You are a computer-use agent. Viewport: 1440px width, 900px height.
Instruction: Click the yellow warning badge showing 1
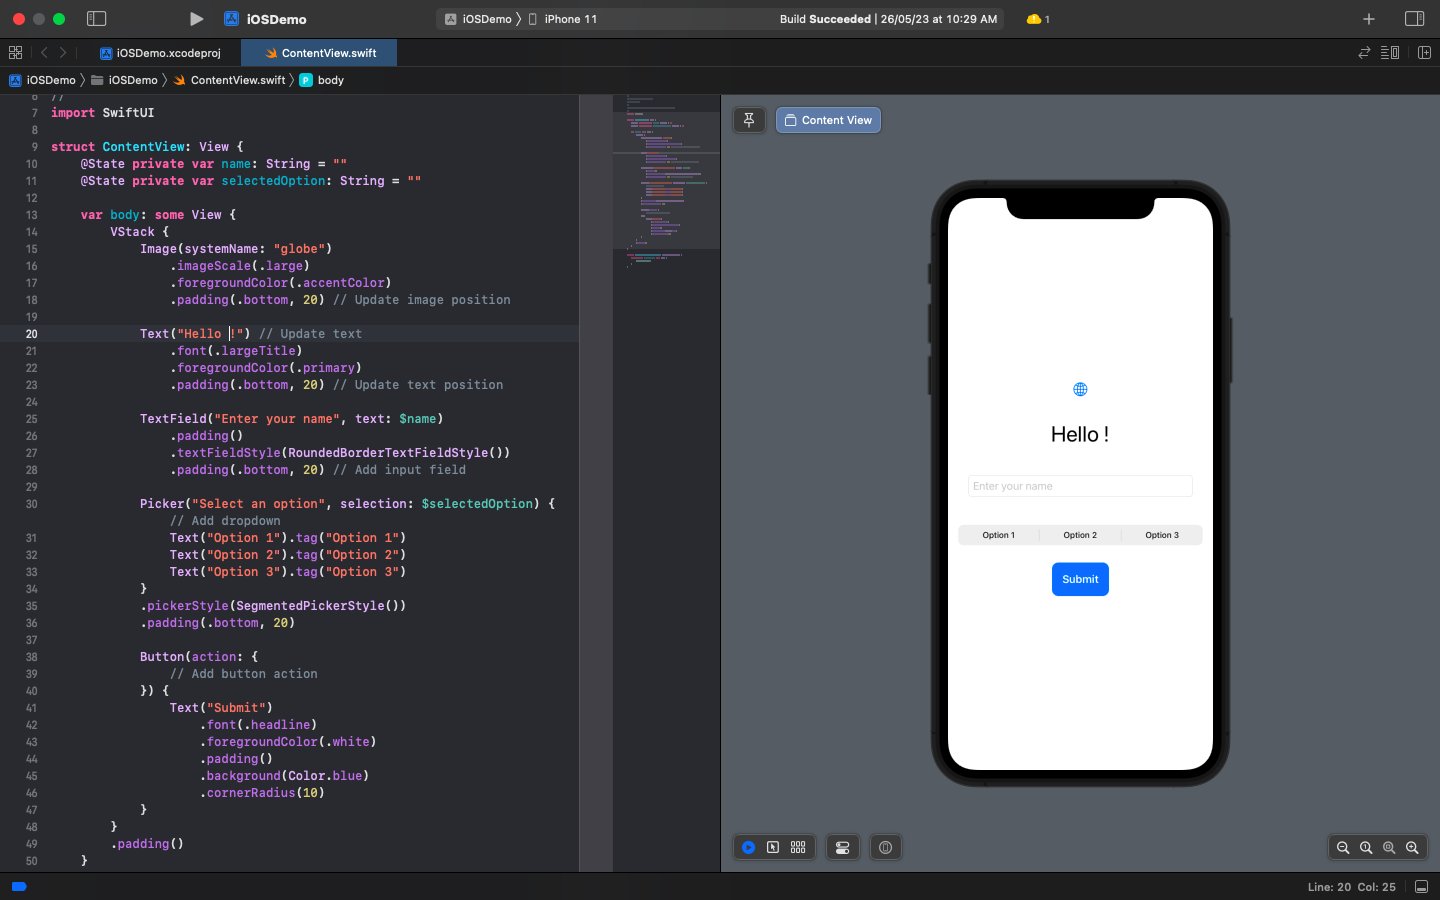(1036, 18)
